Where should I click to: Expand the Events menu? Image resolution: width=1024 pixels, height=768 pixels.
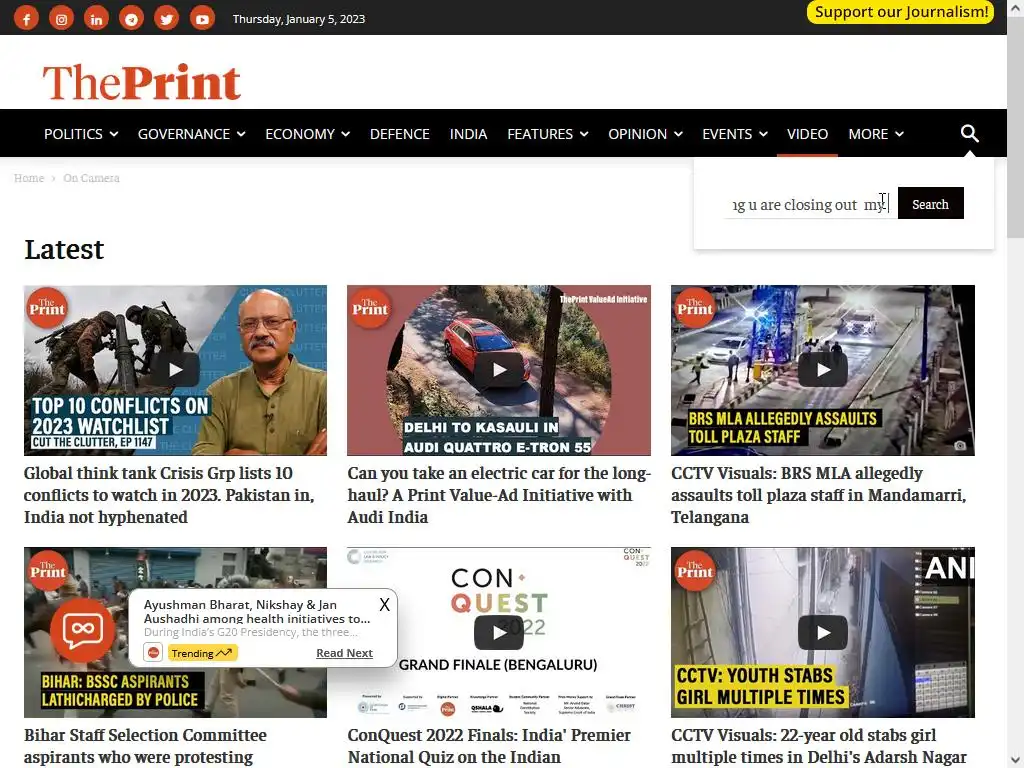click(x=735, y=134)
